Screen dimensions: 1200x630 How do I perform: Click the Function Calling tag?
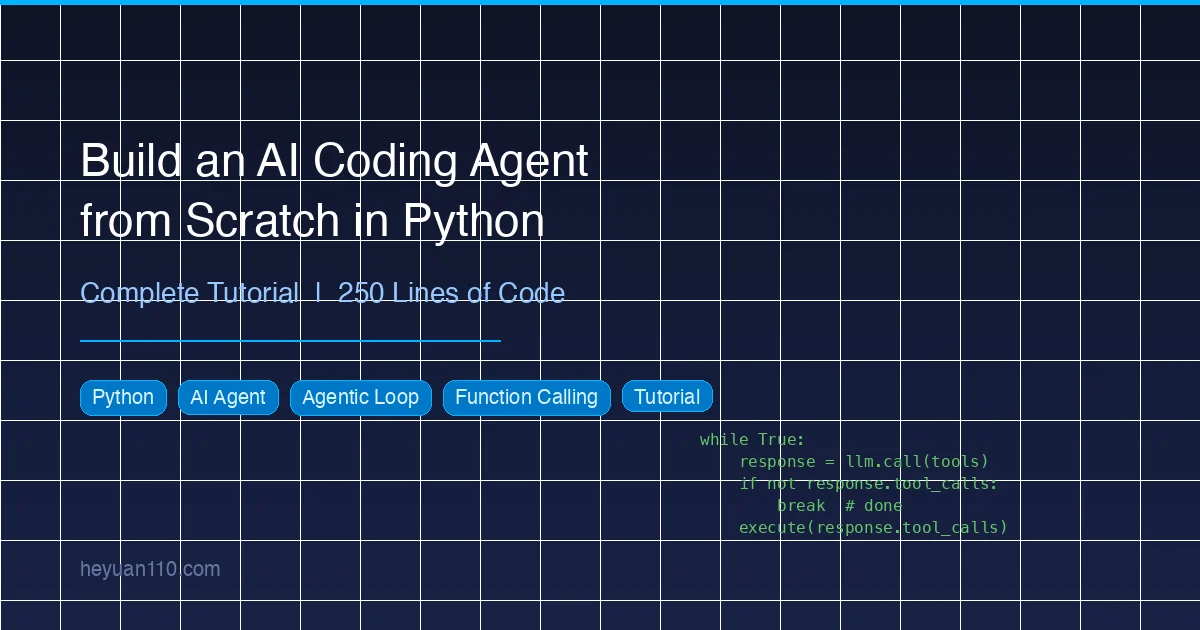527,397
